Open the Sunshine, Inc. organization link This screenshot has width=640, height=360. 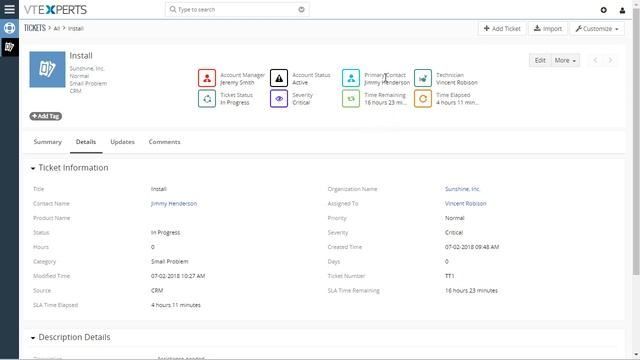[x=462, y=189]
